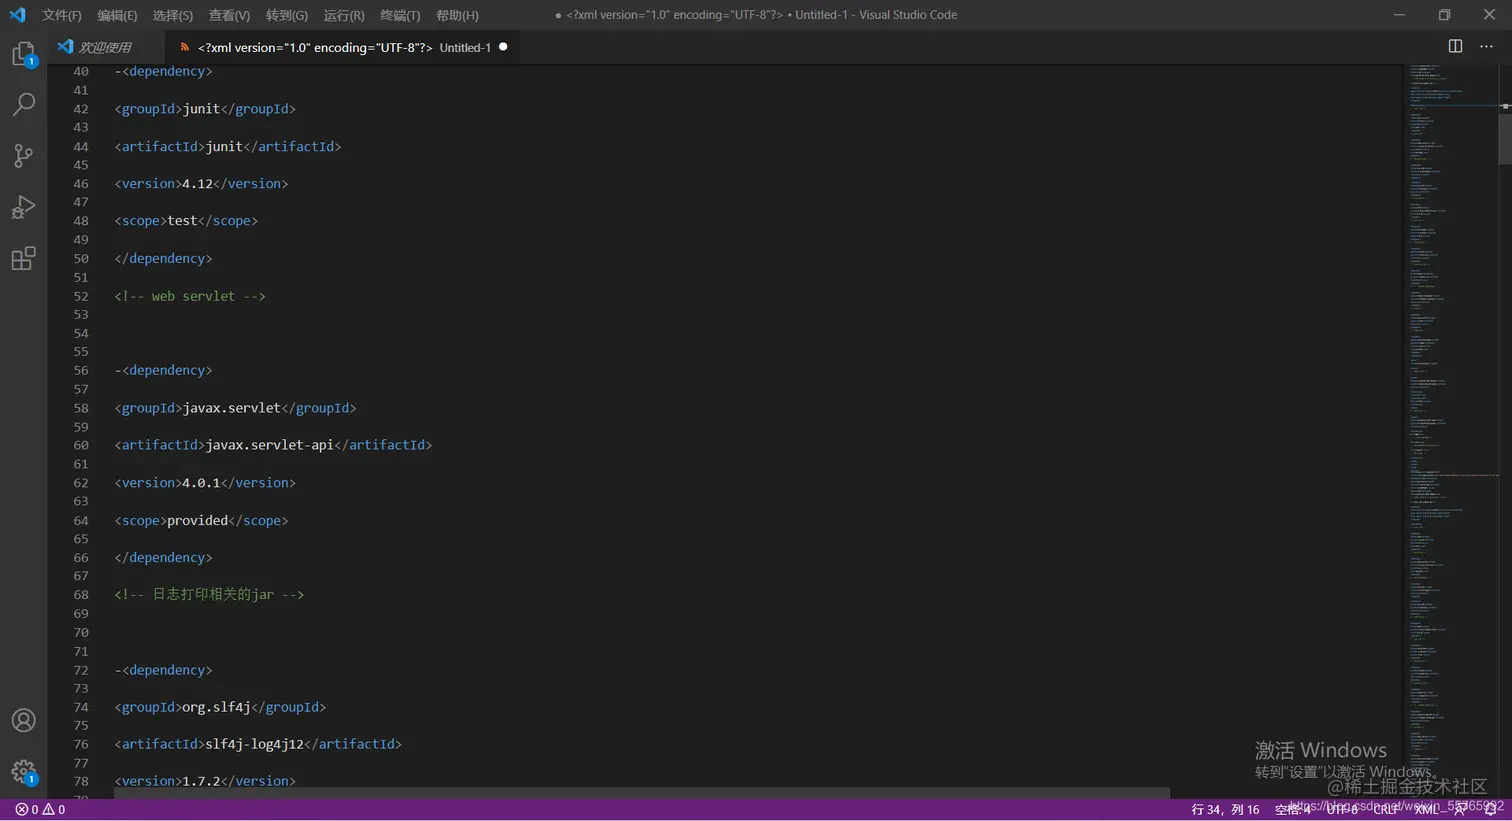
Task: Open the 终端(T) menu
Action: pyautogui.click(x=400, y=15)
